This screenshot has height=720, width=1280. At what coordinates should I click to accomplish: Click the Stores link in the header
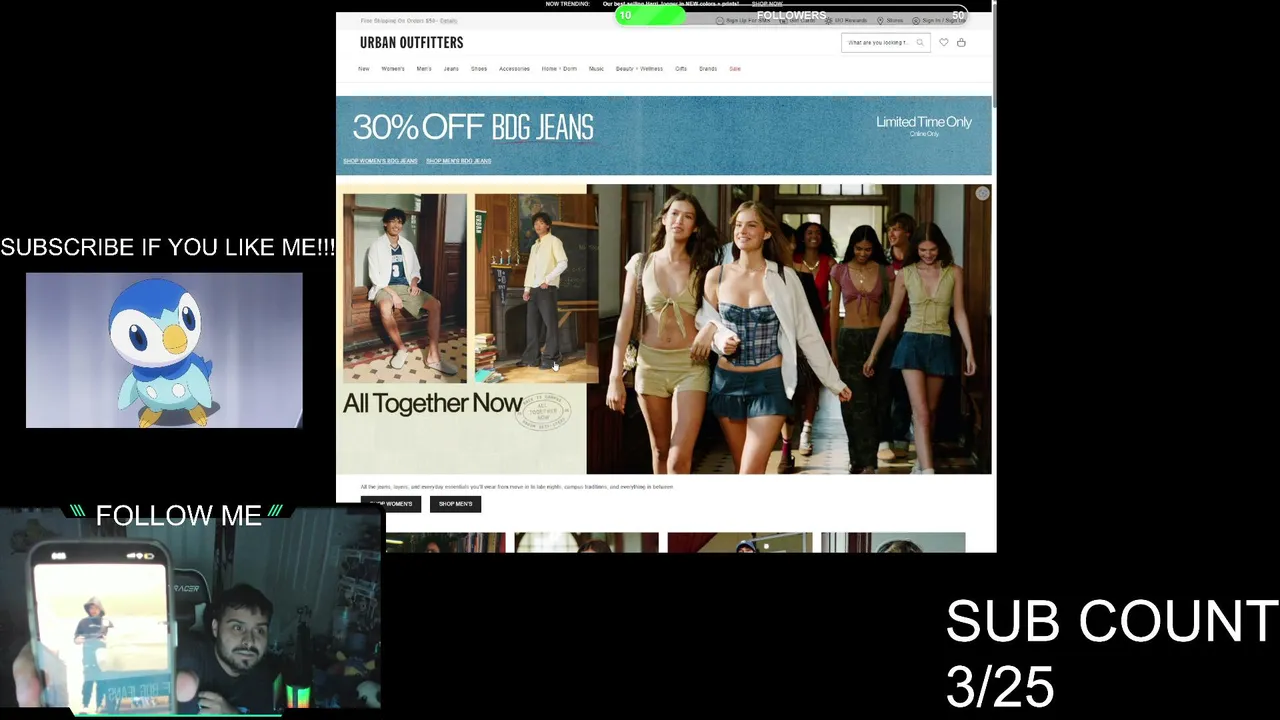(x=894, y=21)
